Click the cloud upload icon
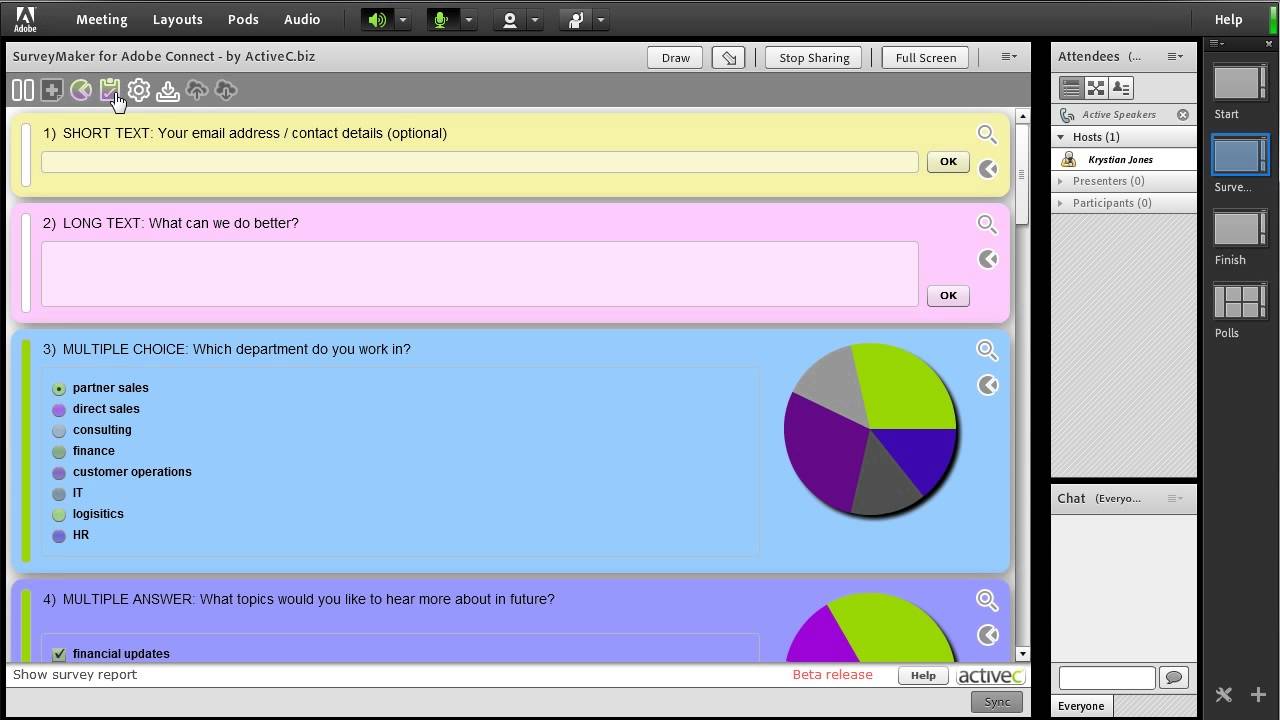The height and width of the screenshot is (720, 1280). tap(197, 91)
